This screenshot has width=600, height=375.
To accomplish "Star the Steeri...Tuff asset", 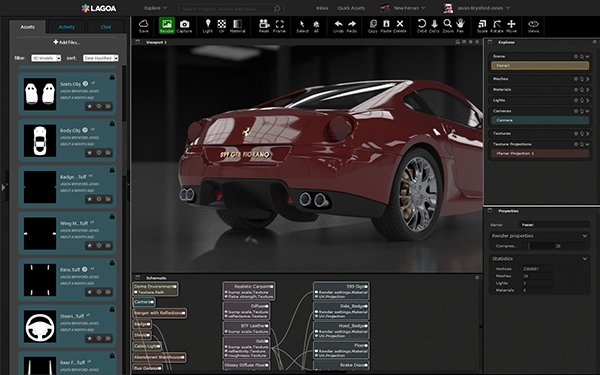I will click(90, 338).
